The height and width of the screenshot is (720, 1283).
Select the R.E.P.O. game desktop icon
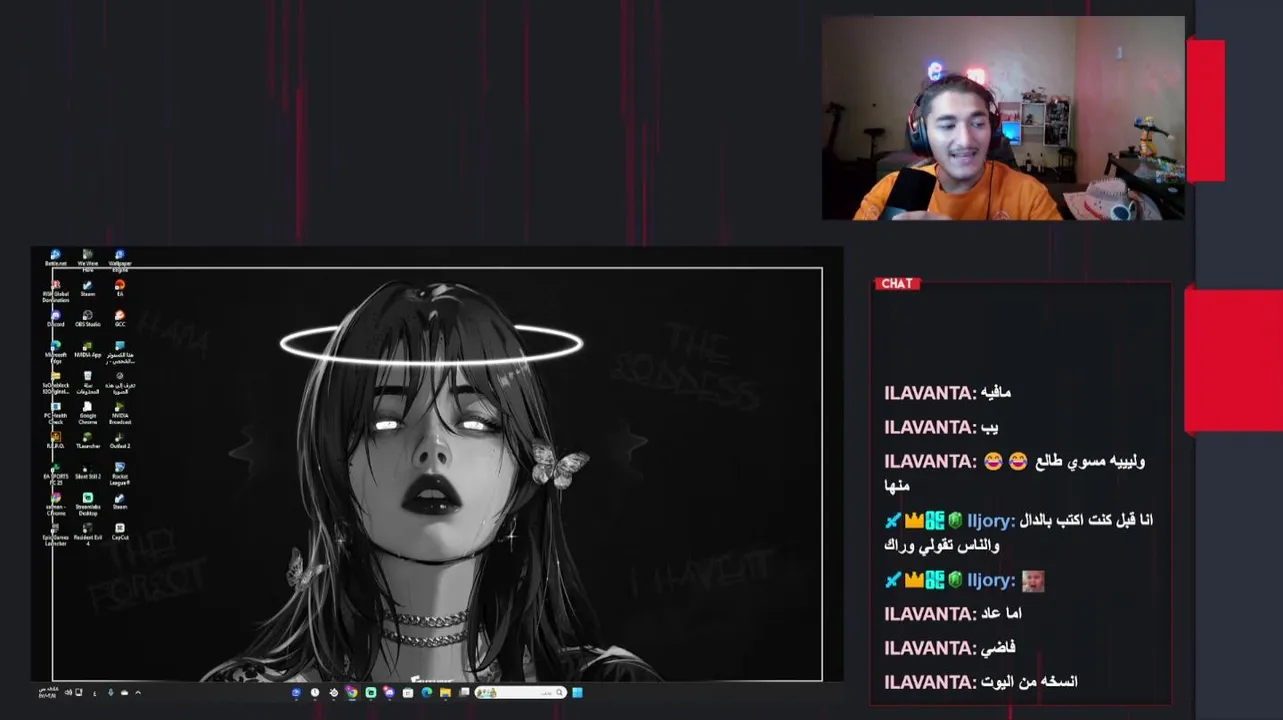(55, 440)
